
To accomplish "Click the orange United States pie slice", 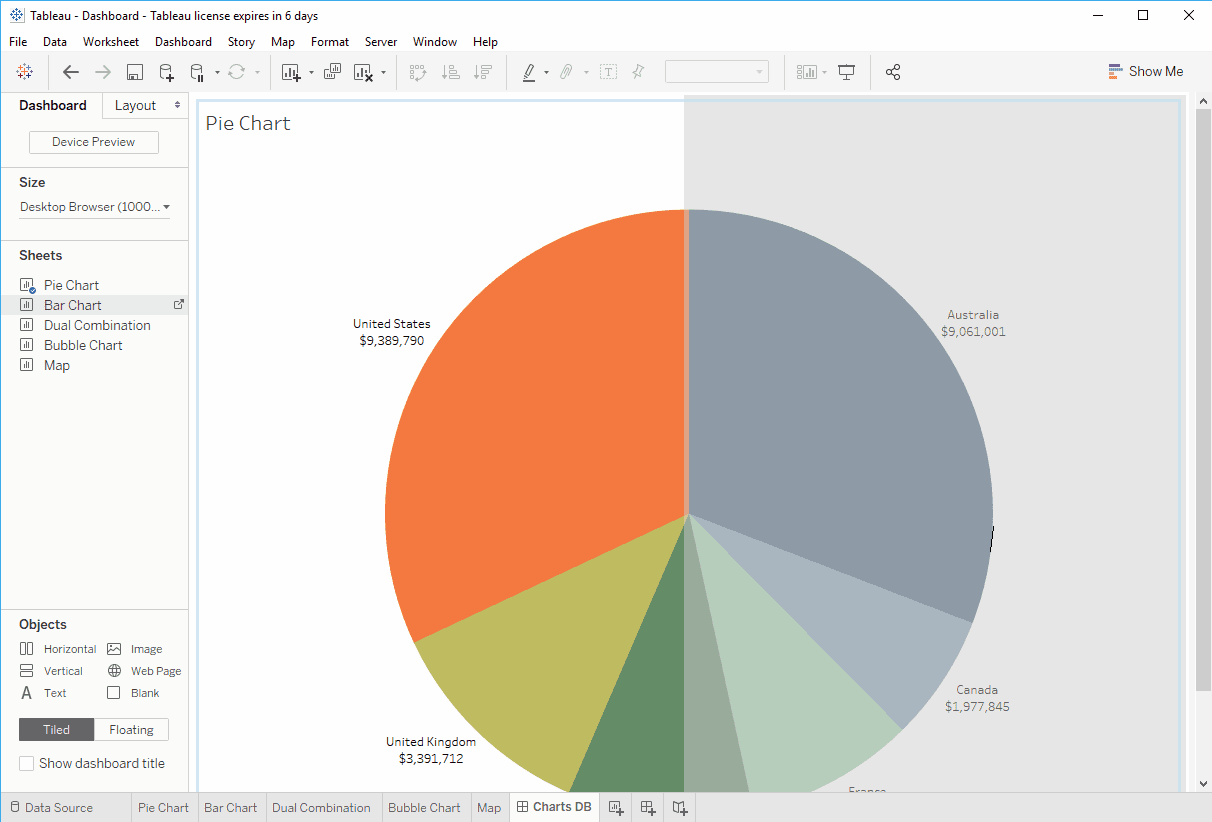I will 540,420.
